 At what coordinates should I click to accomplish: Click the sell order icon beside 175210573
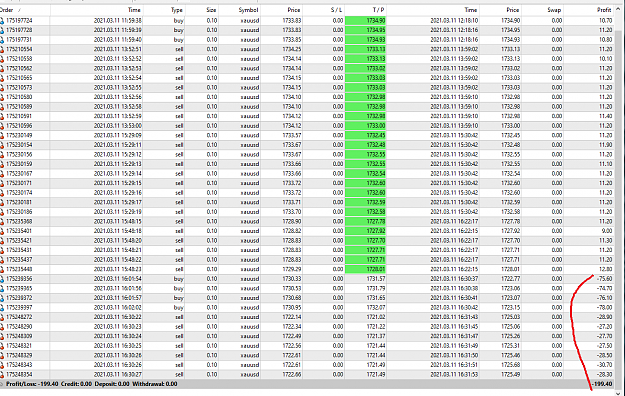click(2, 87)
